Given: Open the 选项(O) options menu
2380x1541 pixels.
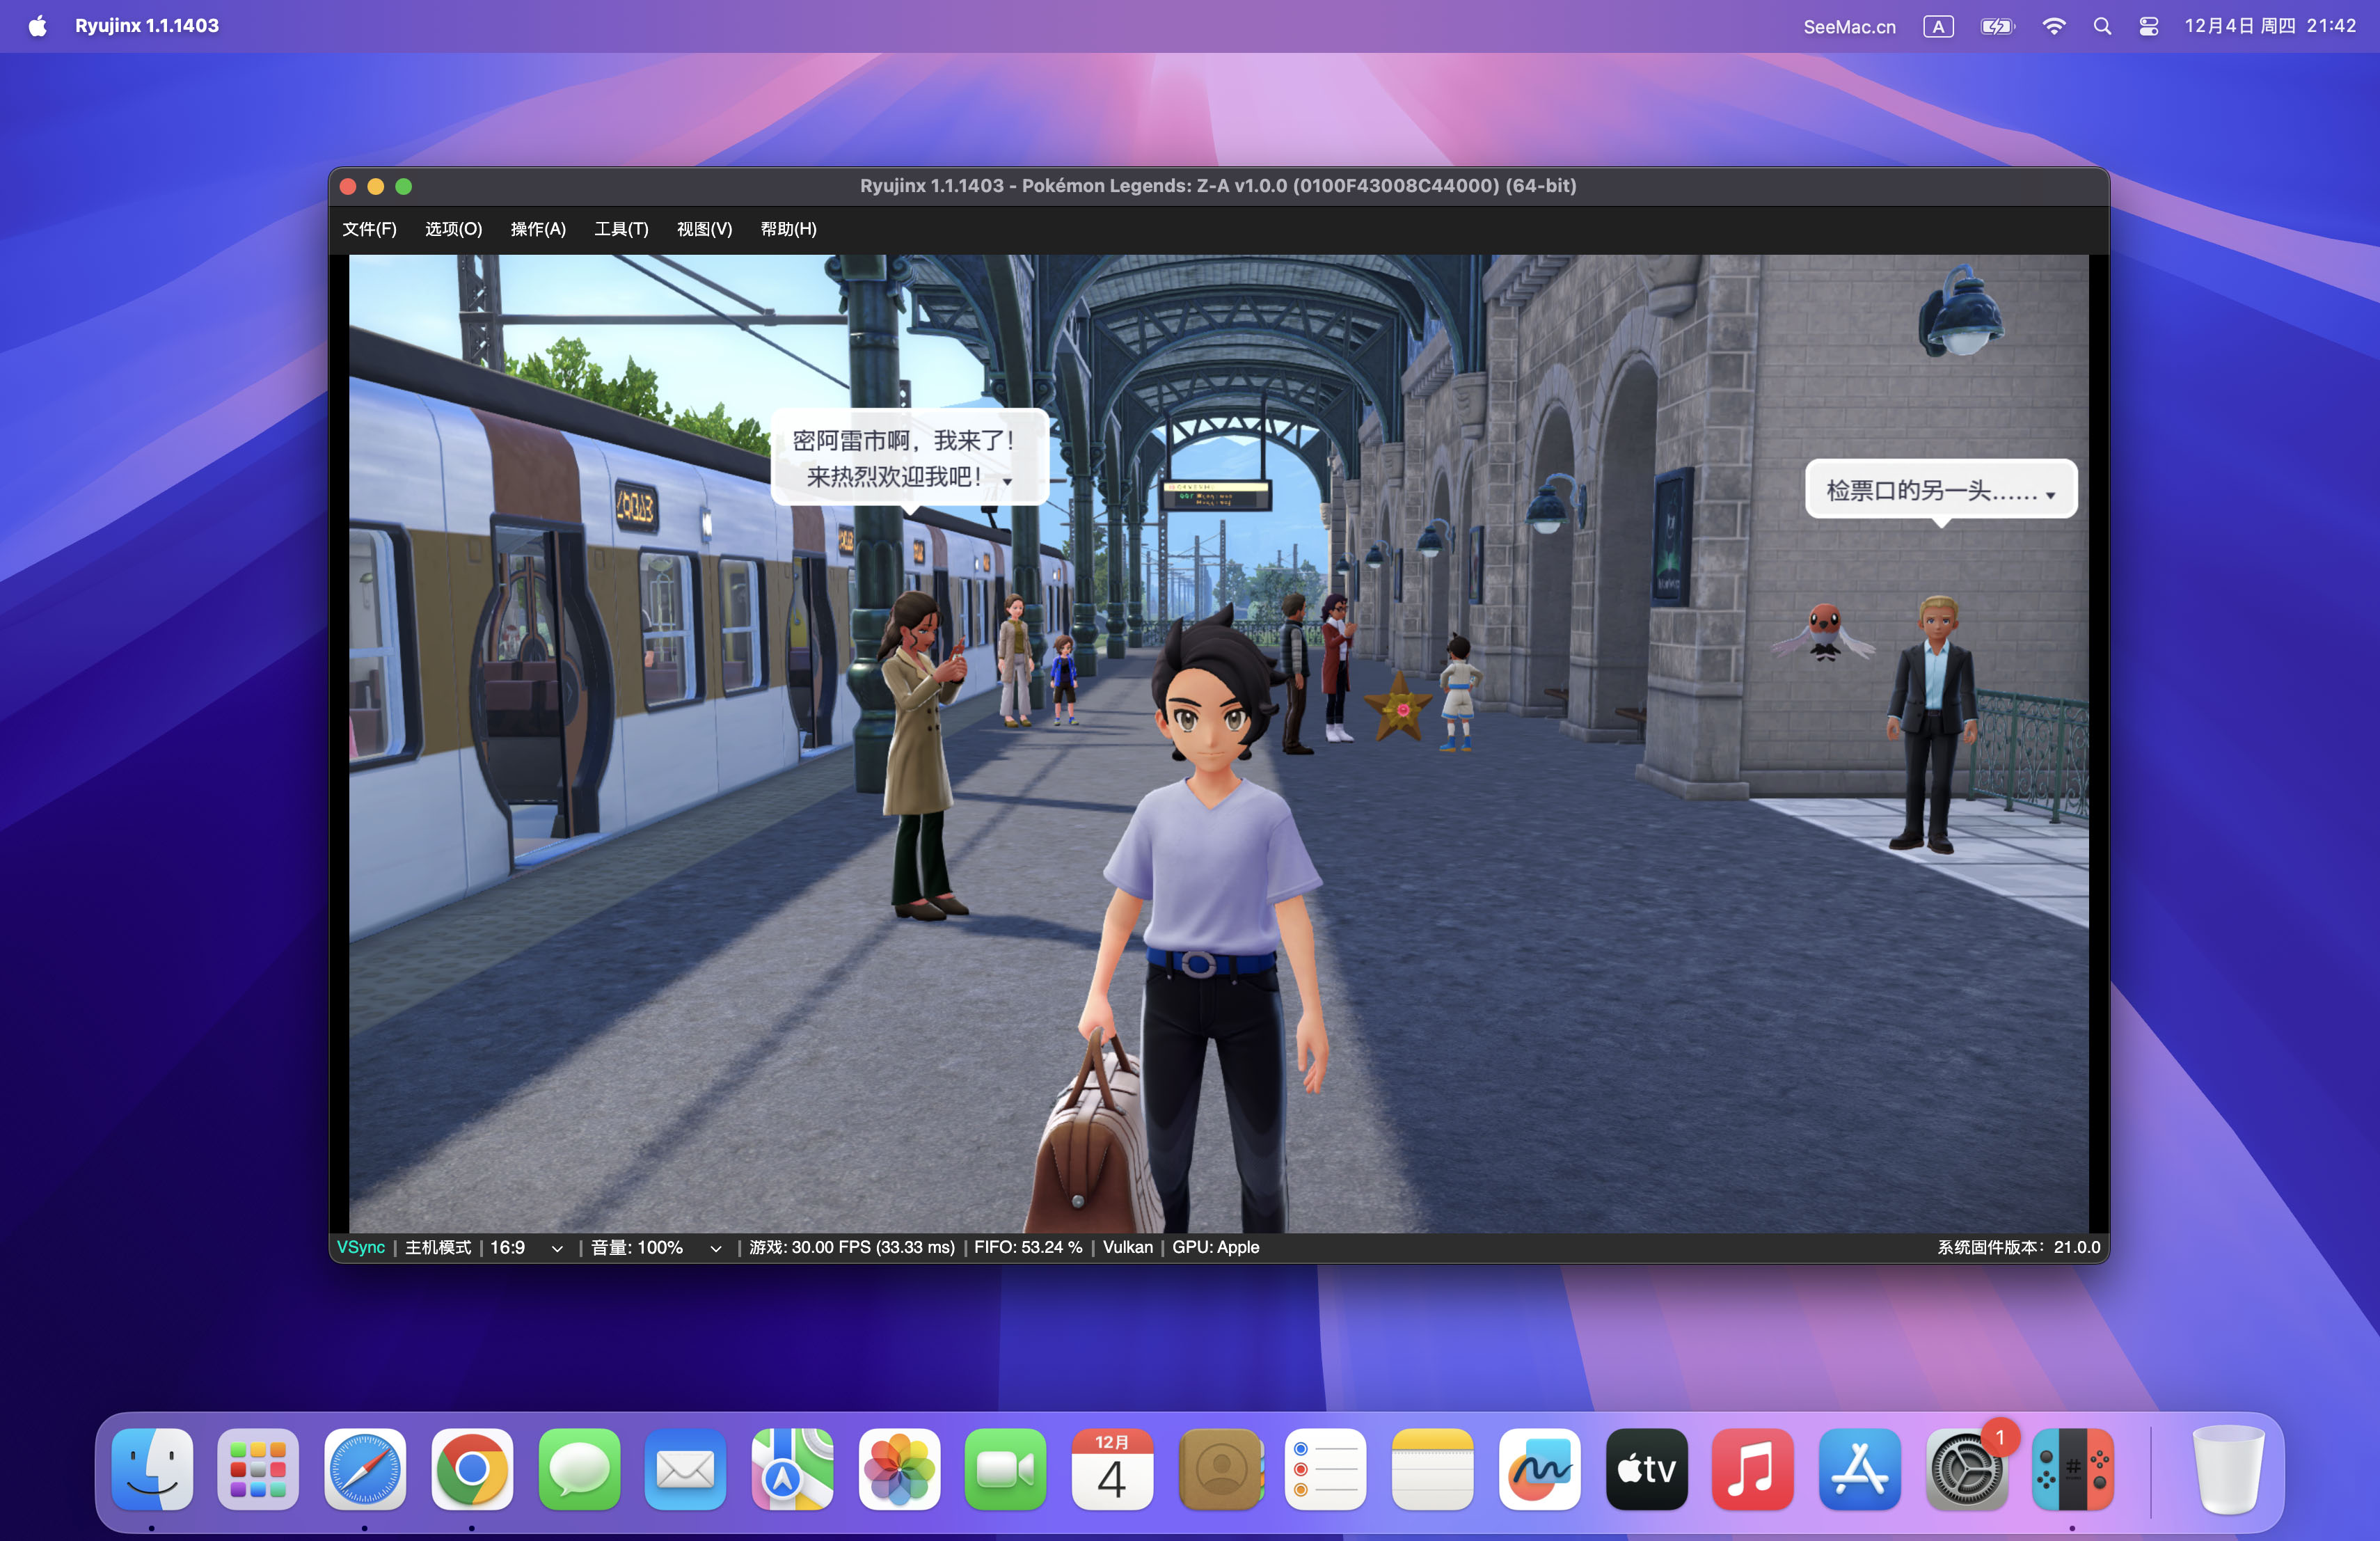Looking at the screenshot, I should click(453, 229).
